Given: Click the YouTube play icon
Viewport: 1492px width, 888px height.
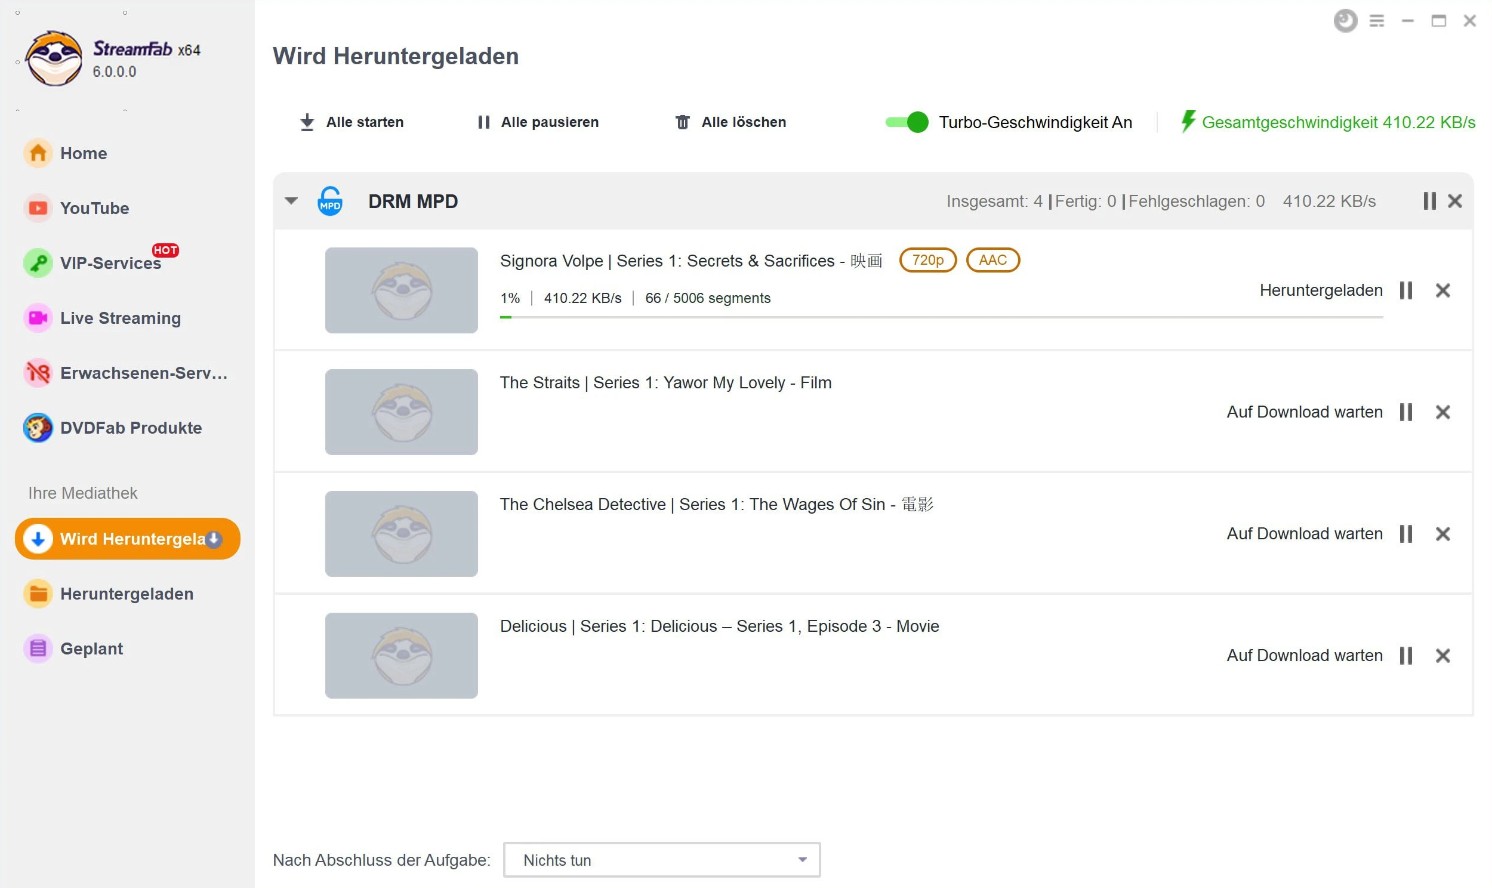Looking at the screenshot, I should (38, 208).
